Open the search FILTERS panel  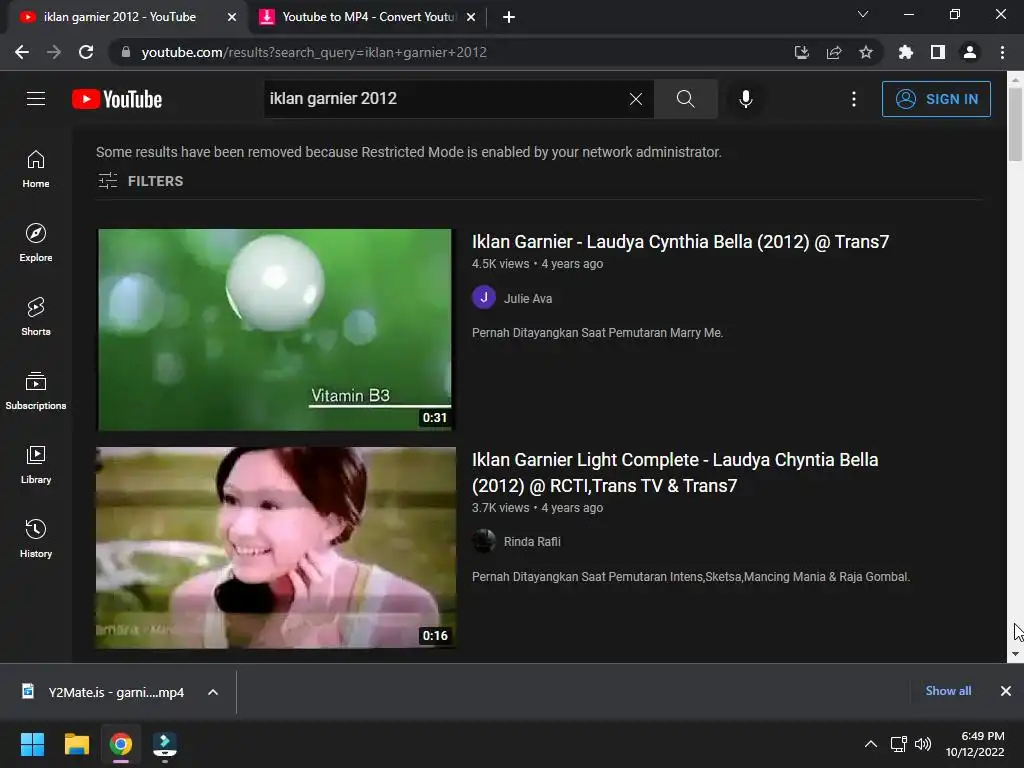click(x=140, y=181)
